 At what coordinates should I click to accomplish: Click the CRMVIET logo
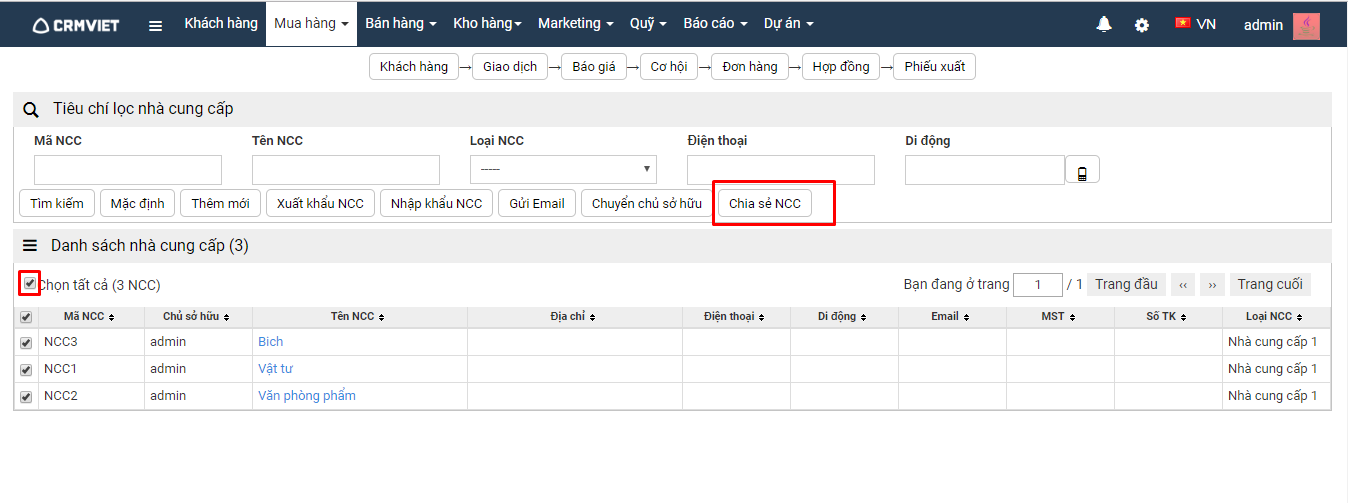(75, 25)
